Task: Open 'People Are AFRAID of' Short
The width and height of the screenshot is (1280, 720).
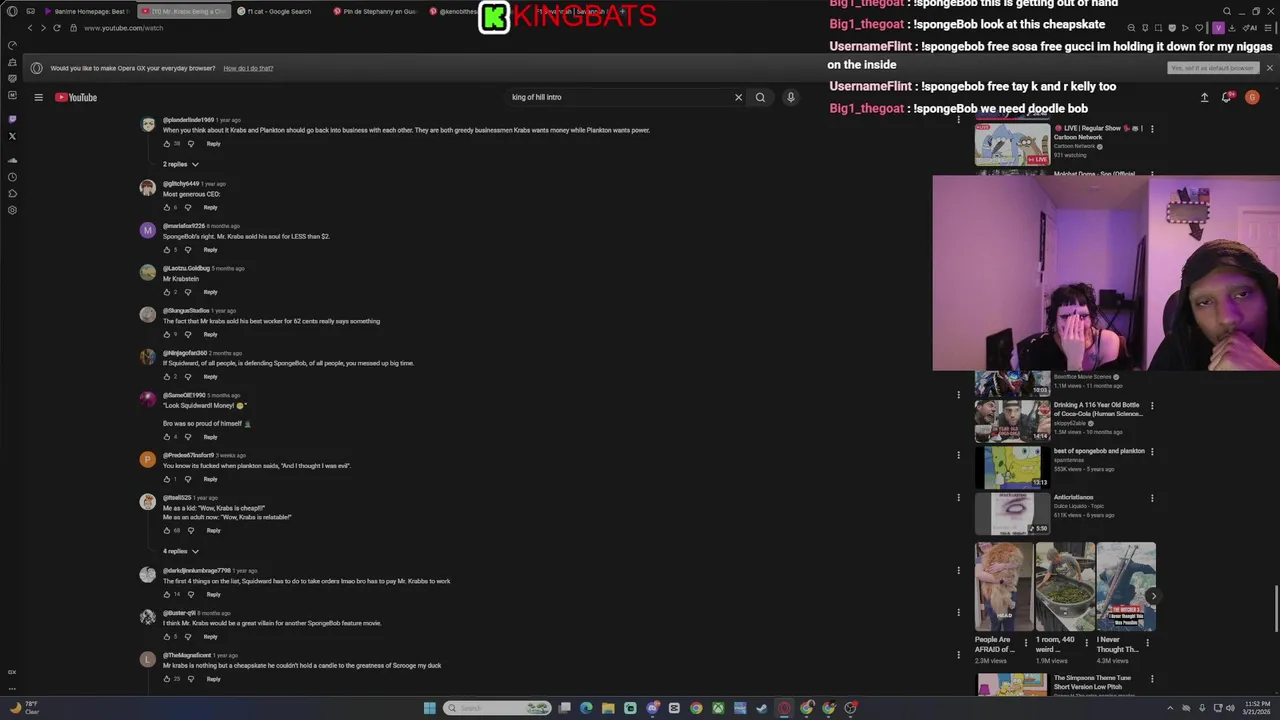Action: coord(1004,587)
